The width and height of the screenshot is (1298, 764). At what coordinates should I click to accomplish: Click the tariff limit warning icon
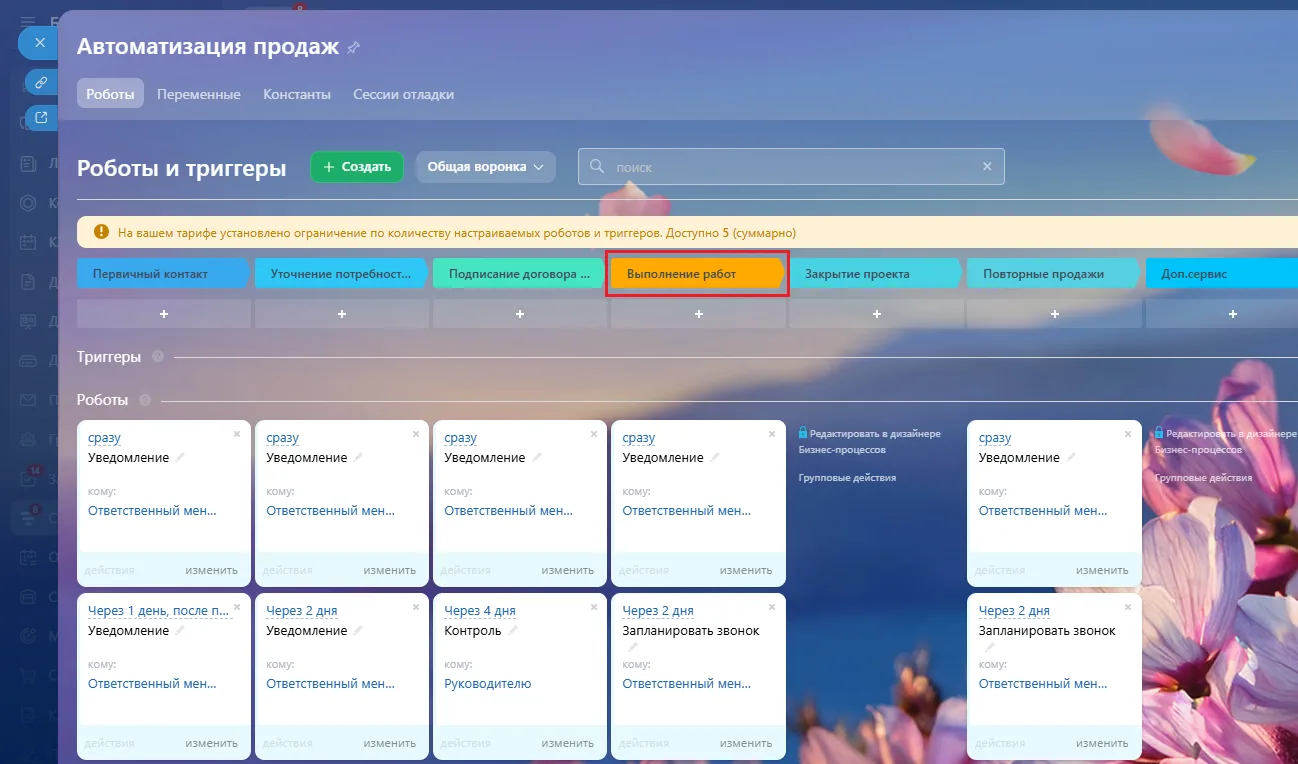click(x=101, y=232)
